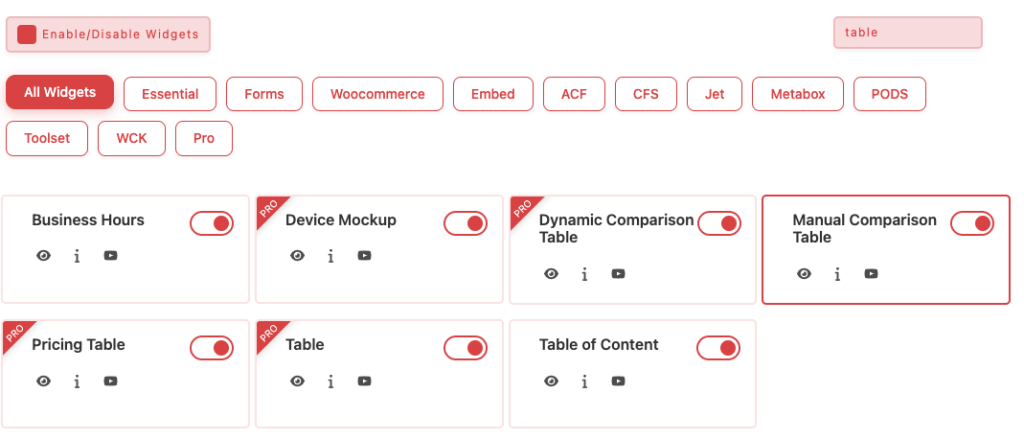Viewport: 1024px width, 439px height.
Task: Click the info icon for Table of Content
Action: tap(584, 381)
